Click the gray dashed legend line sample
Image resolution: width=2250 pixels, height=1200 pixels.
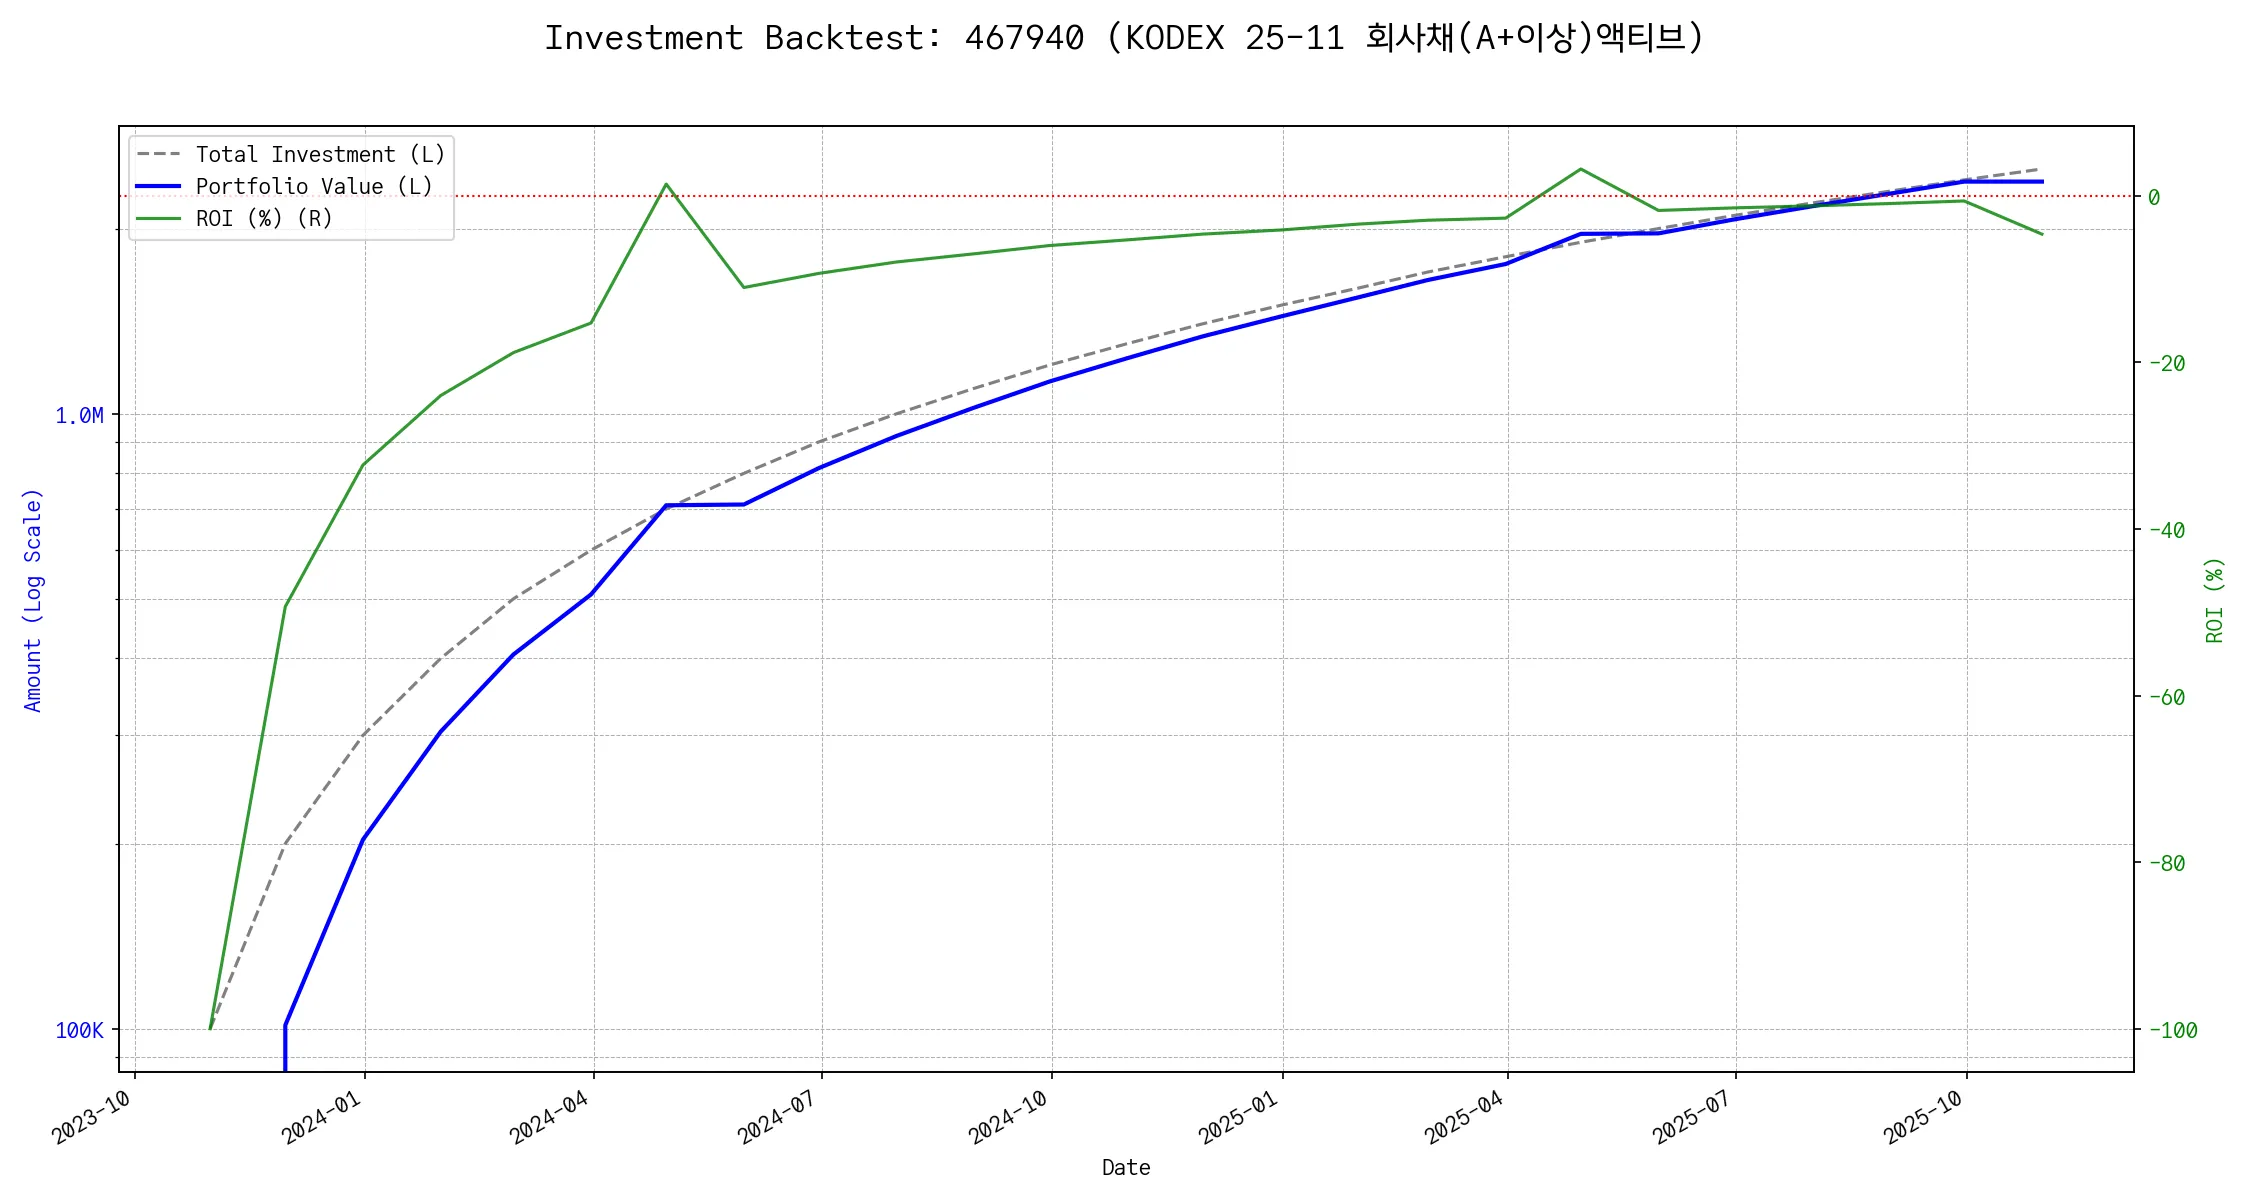click(158, 155)
